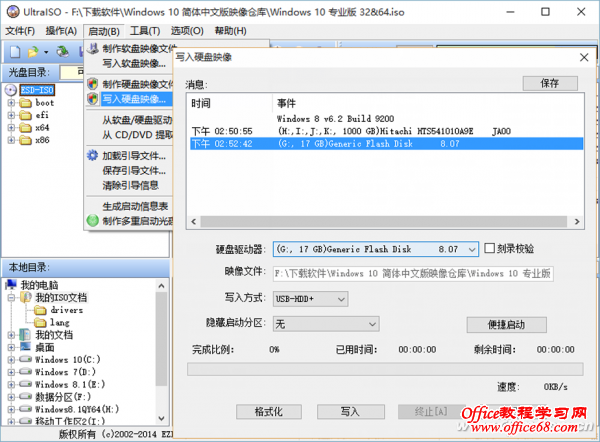Click the shield icon next to 写入硬盘映像
The image size is (600, 442).
tap(93, 99)
